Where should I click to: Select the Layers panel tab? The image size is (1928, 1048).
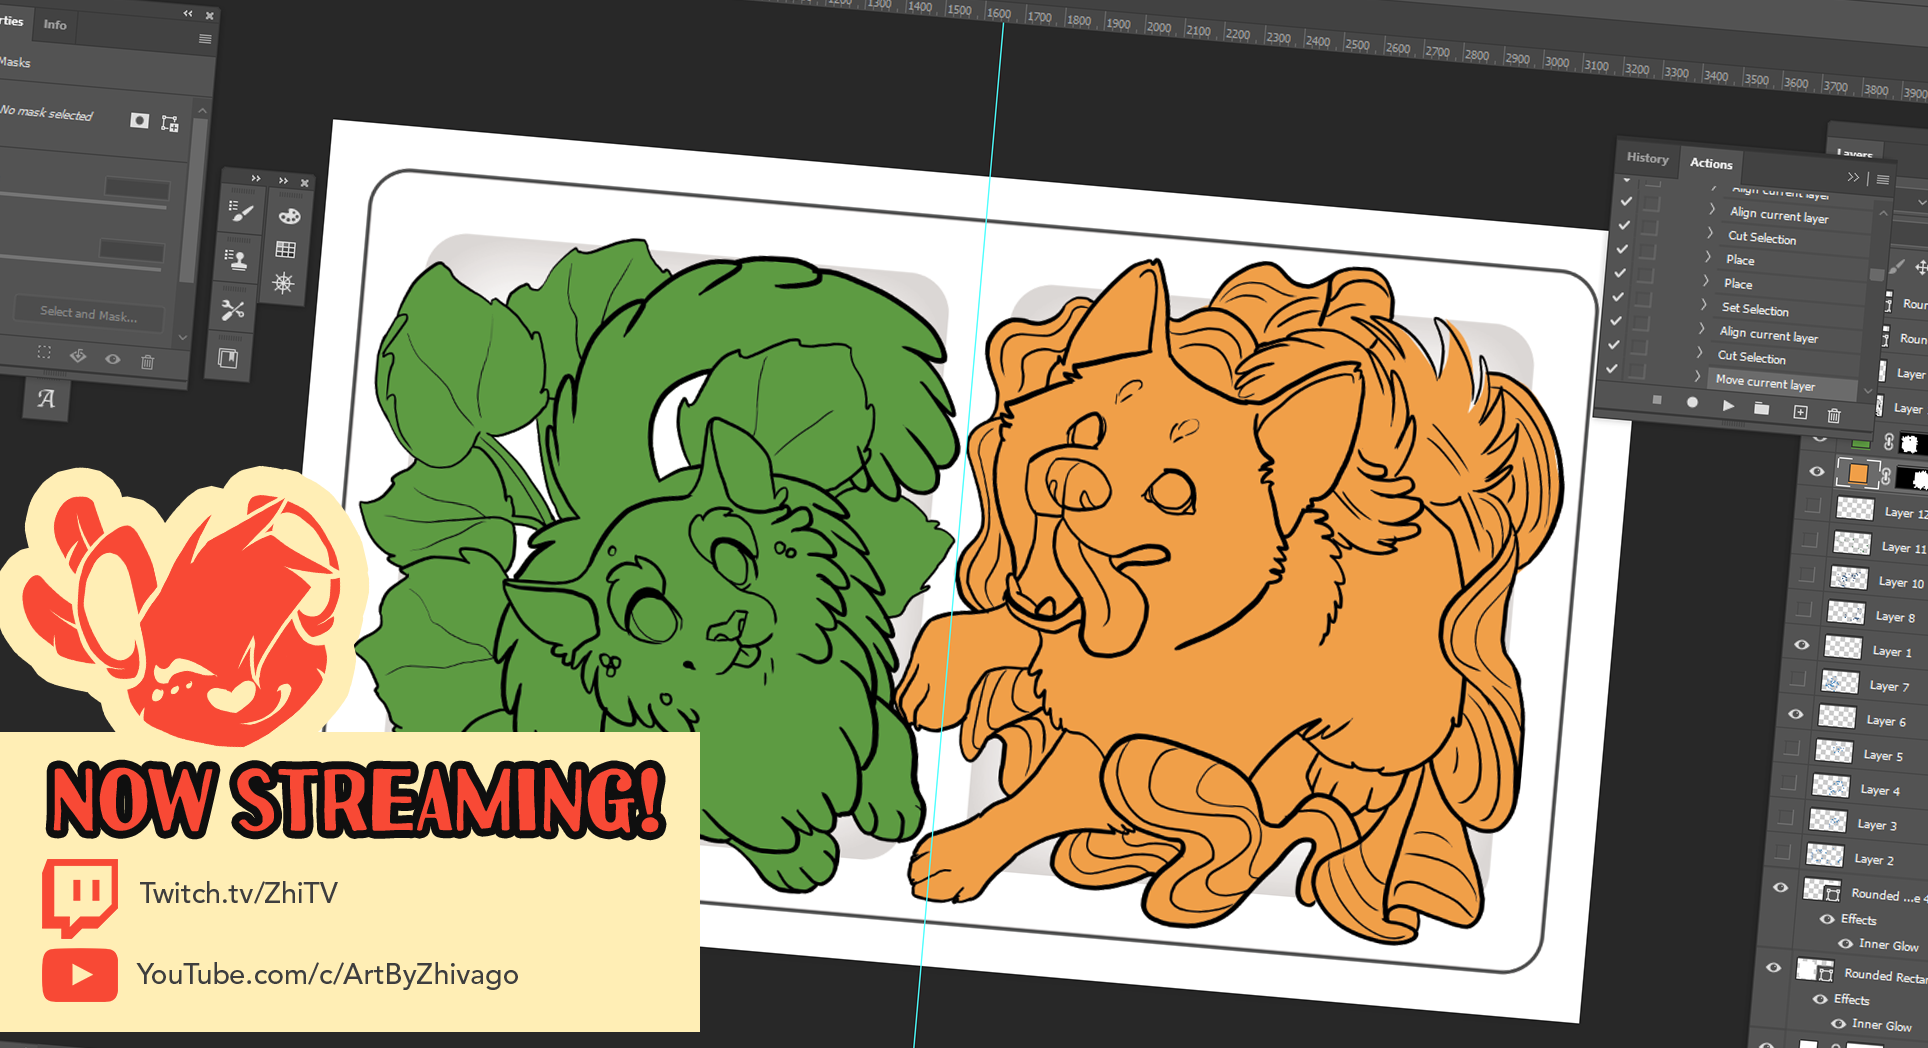[x=1855, y=154]
